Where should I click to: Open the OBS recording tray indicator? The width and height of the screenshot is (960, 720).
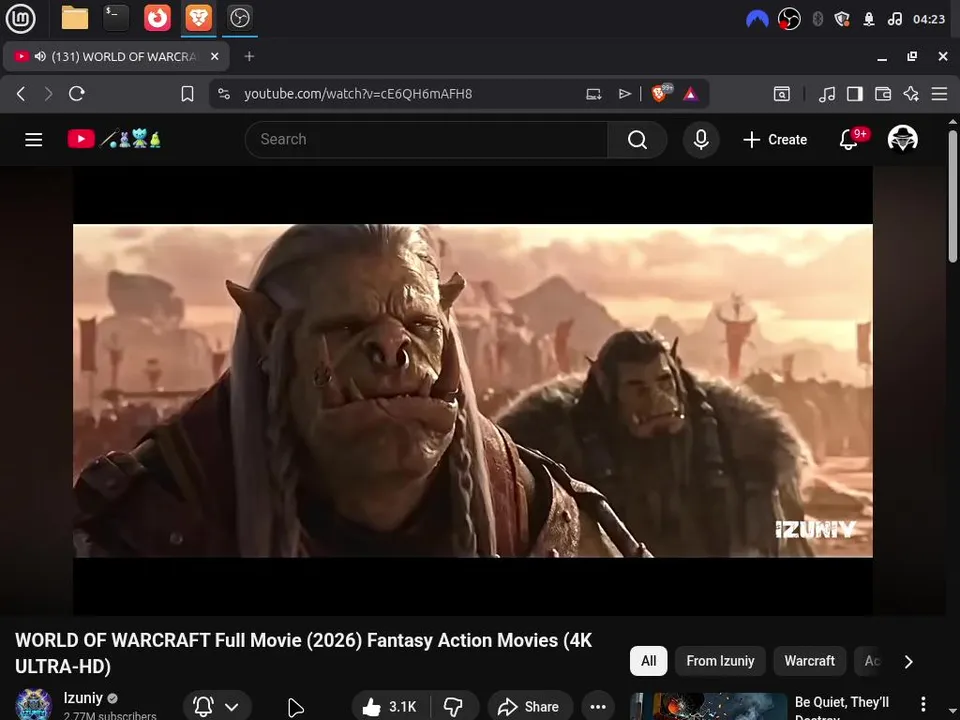point(789,19)
